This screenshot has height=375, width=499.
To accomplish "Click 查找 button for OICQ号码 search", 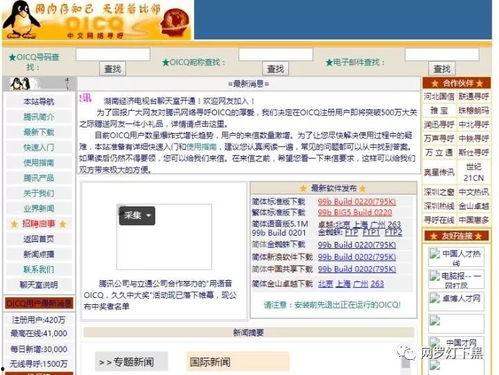I will coord(113,69).
